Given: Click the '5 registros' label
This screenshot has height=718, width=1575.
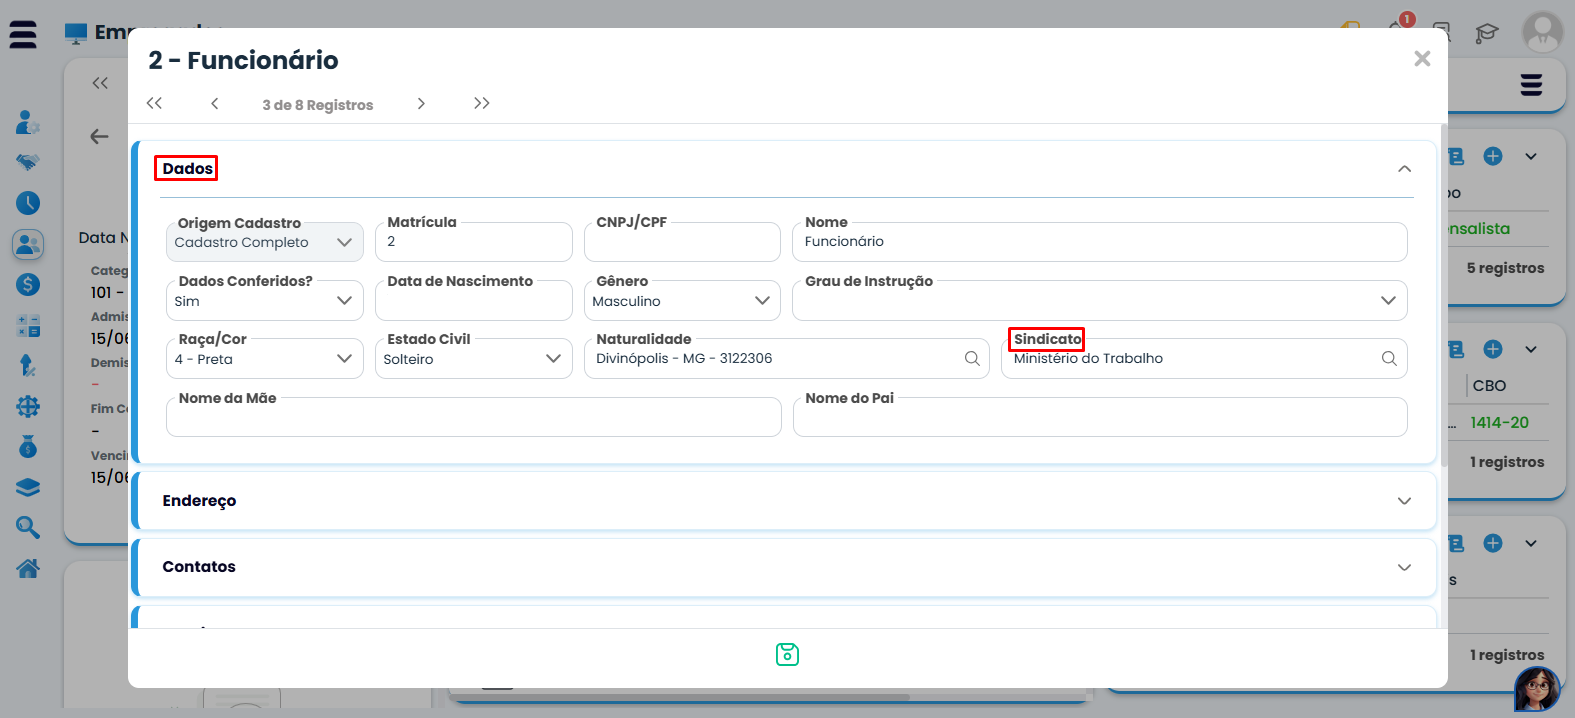Looking at the screenshot, I should [x=1505, y=268].
